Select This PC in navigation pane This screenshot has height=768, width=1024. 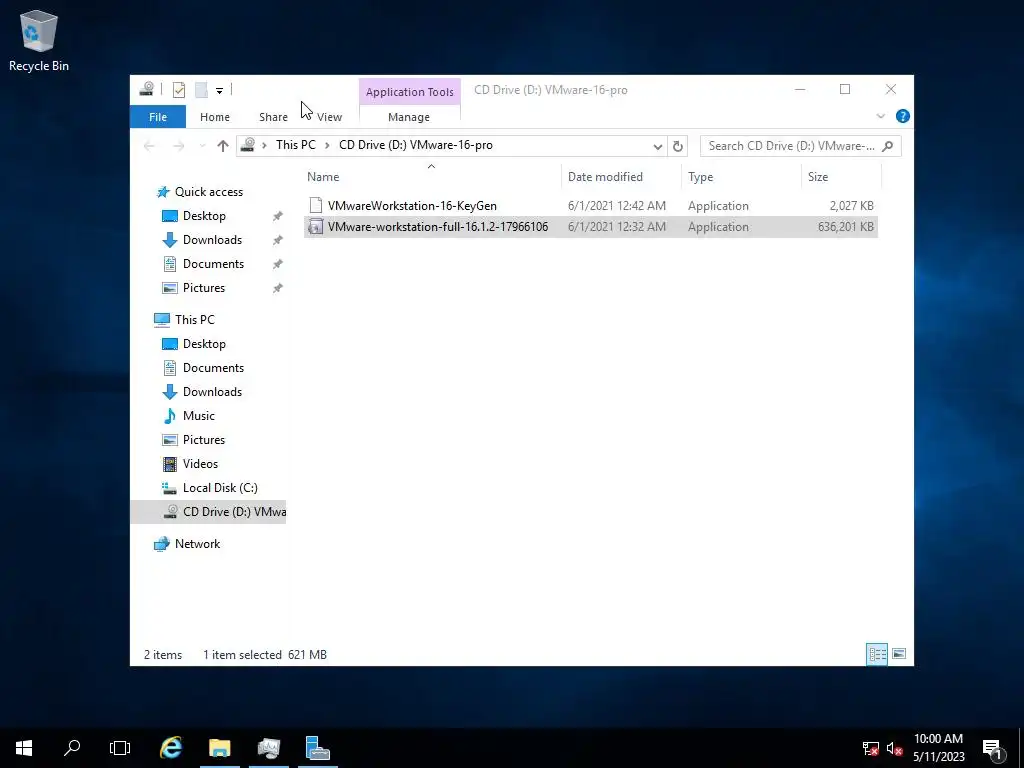point(195,320)
